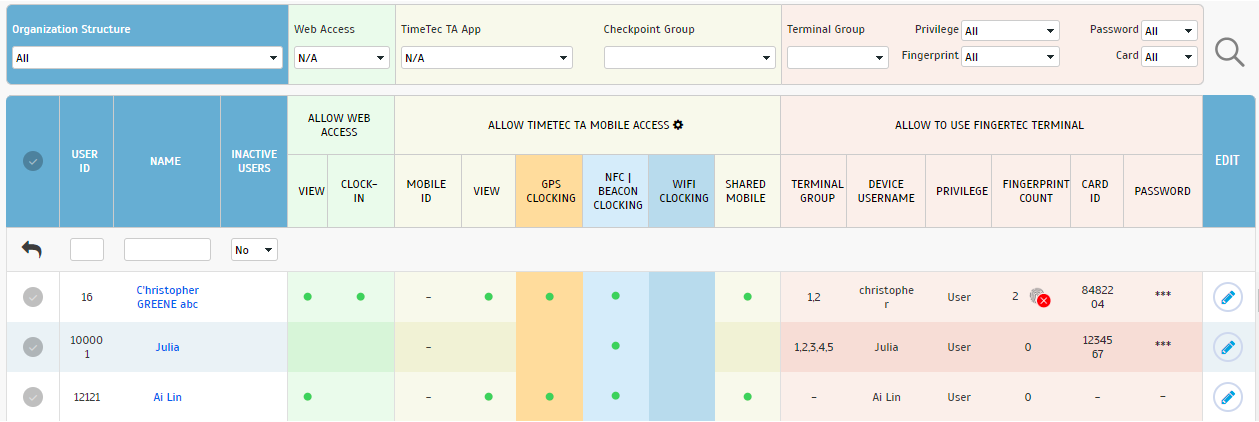Image resolution: width=1259 pixels, height=422 pixels.
Task: Open the Password filter dropdown
Action: pyautogui.click(x=1169, y=31)
